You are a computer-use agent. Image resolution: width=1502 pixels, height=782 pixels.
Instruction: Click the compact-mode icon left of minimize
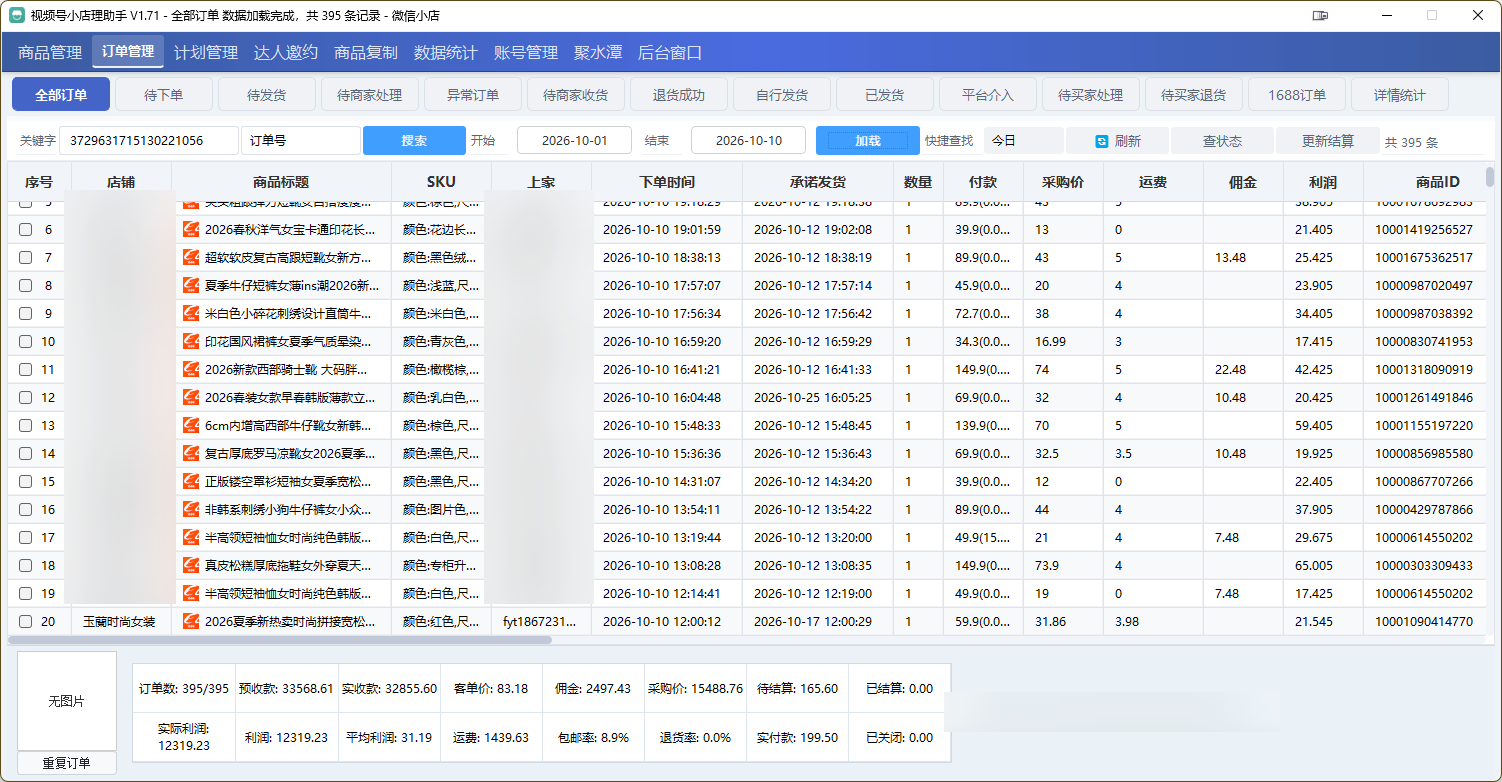1320,15
